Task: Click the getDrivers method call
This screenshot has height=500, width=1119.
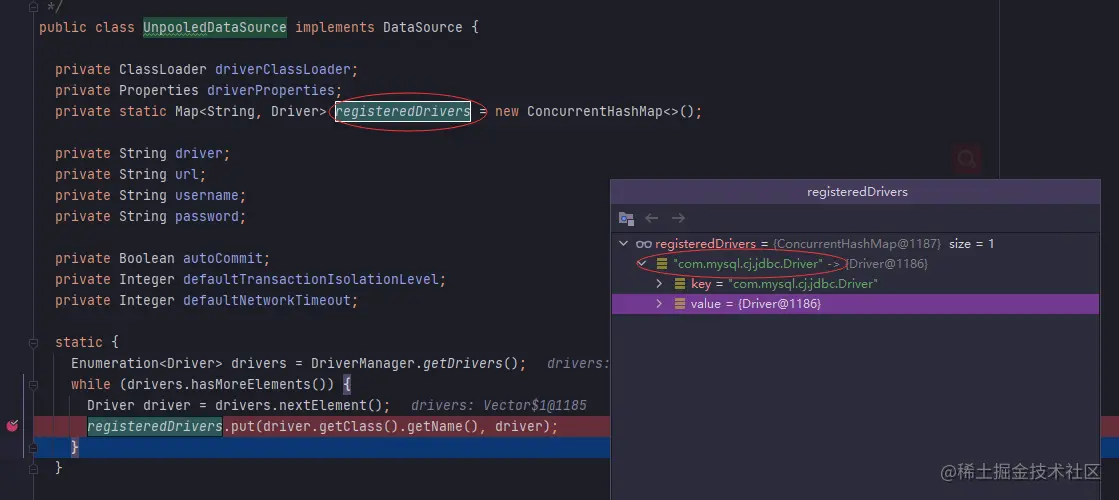Action: [x=463, y=363]
